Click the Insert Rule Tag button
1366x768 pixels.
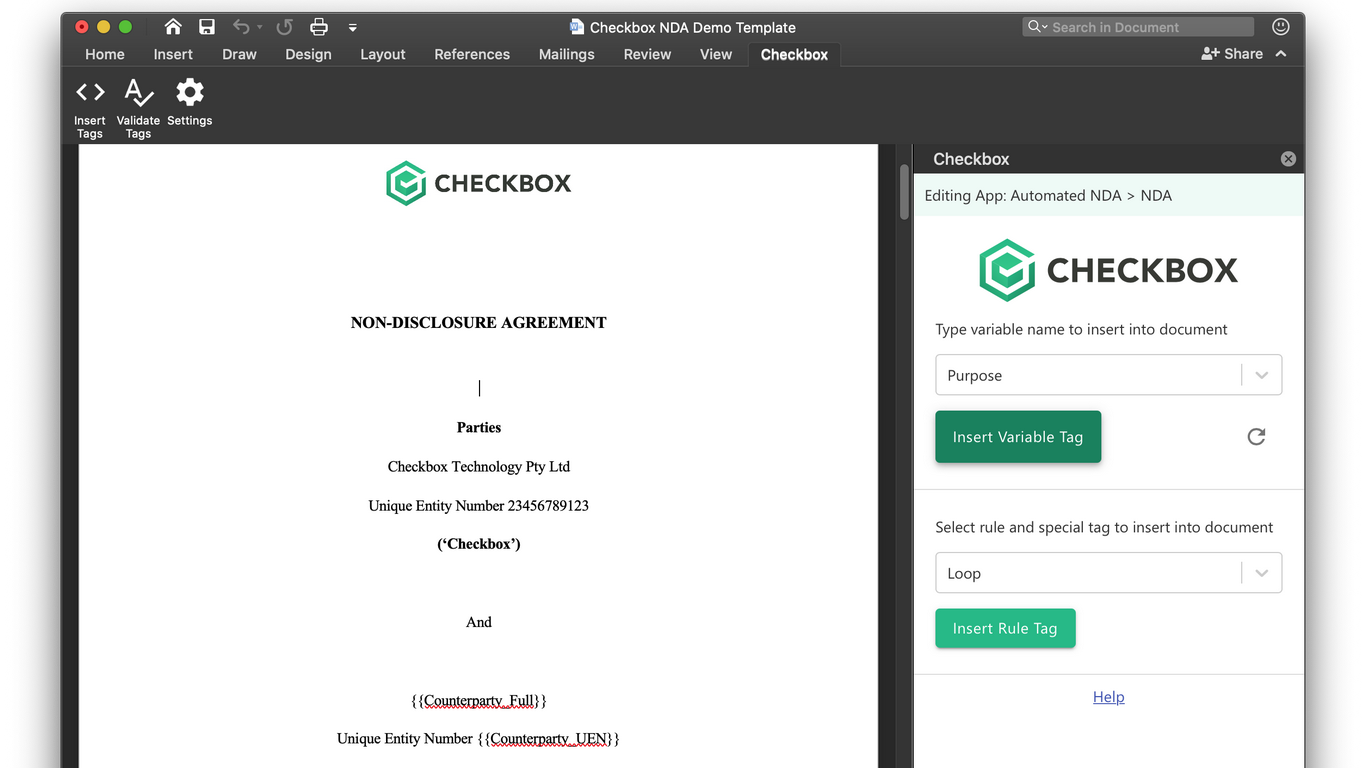[x=1005, y=628]
